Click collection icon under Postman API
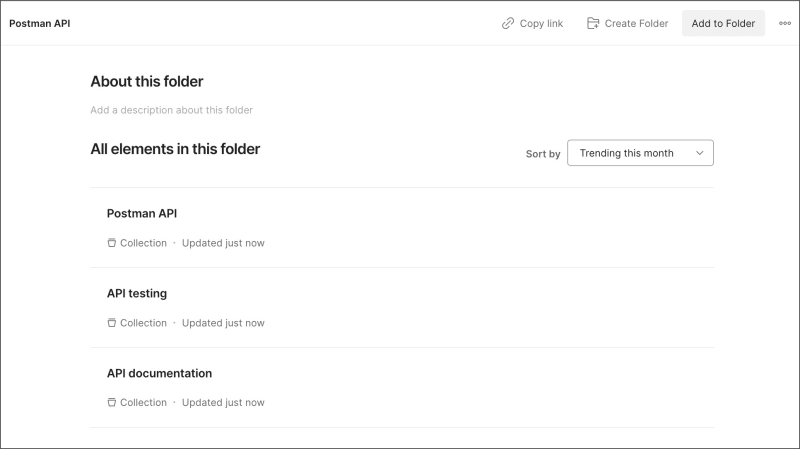The height and width of the screenshot is (449, 800). (112, 243)
